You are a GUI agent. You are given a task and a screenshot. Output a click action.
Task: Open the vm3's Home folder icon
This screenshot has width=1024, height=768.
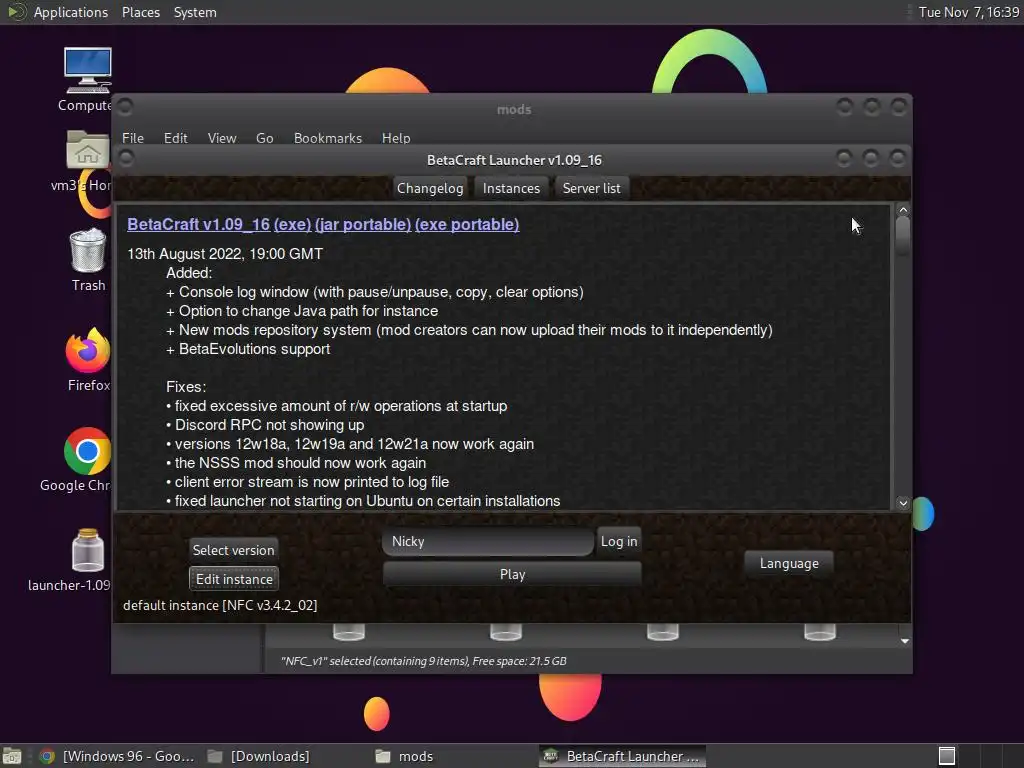pyautogui.click(x=87, y=150)
